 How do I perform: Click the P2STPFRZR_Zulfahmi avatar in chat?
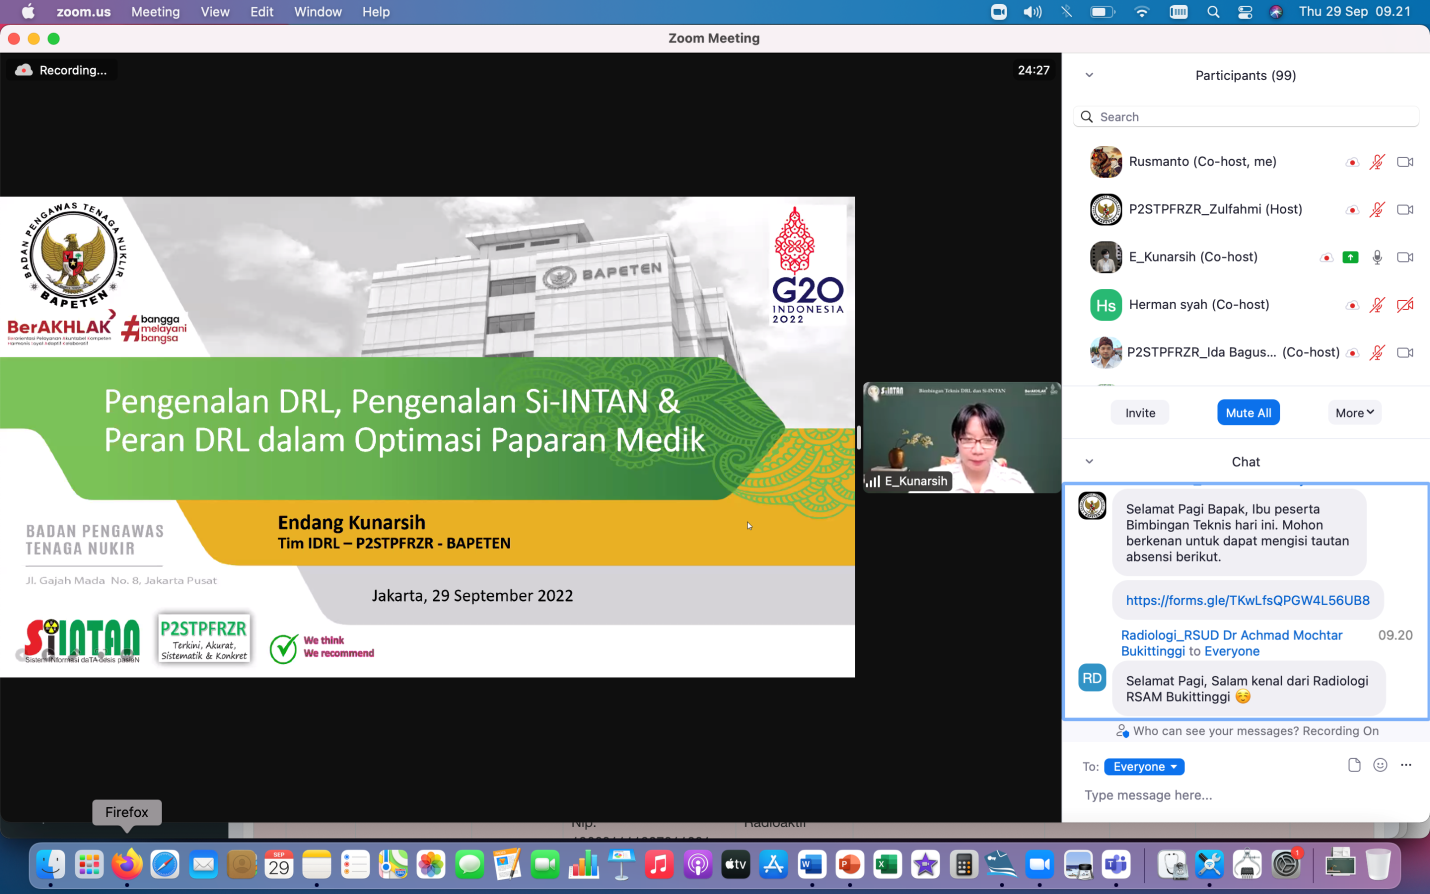pyautogui.click(x=1092, y=506)
